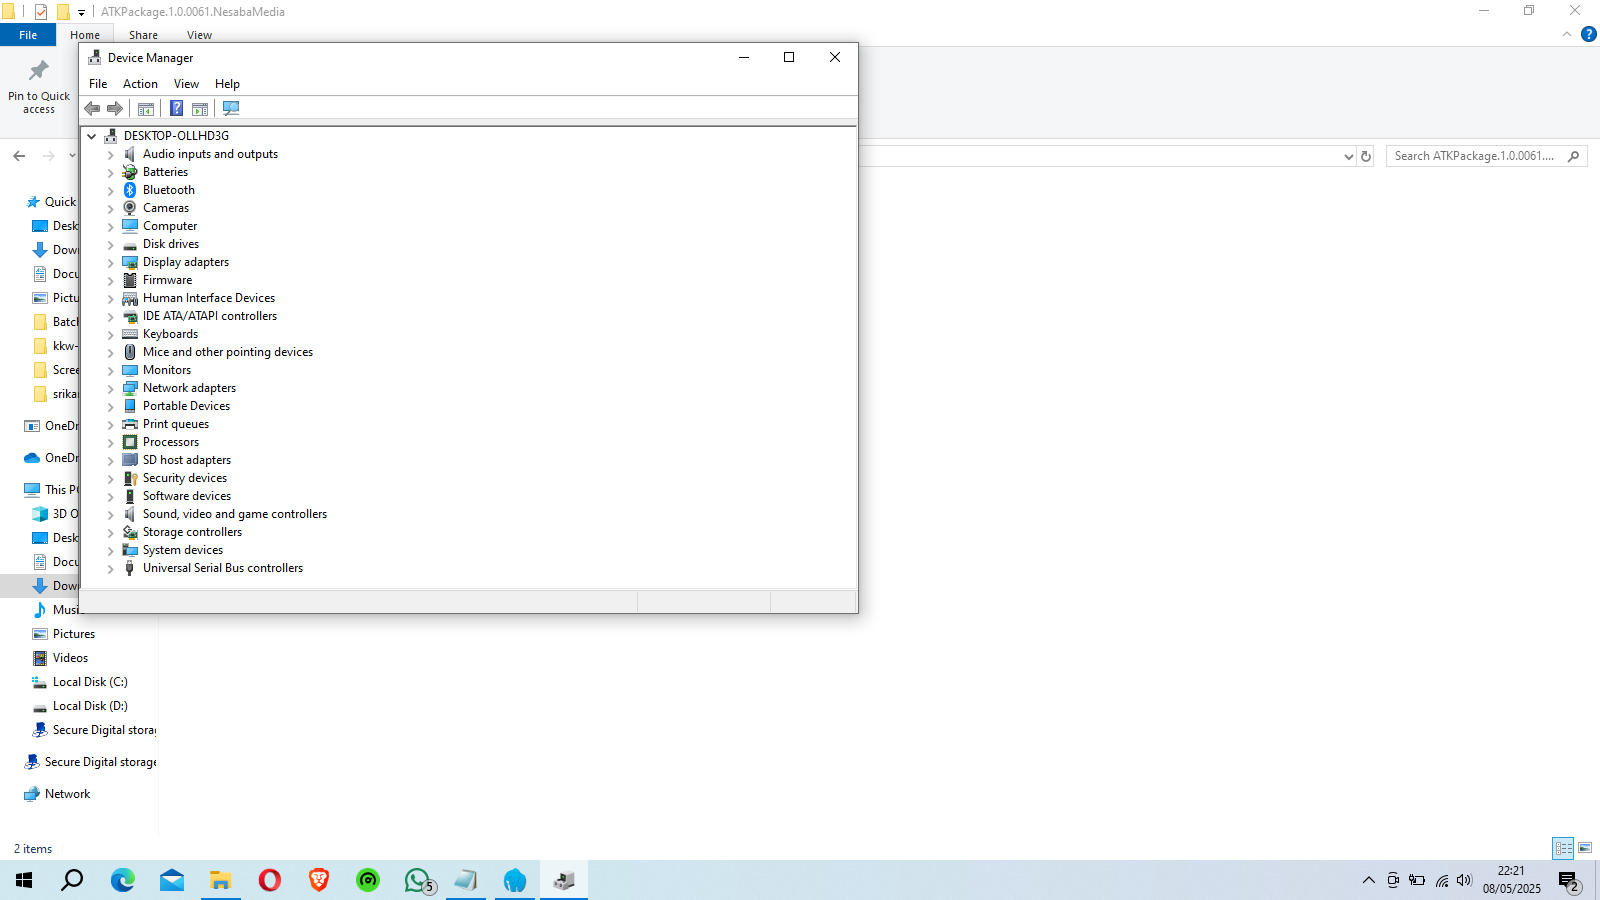Click the Universal Serial Bus controllers icon
Image resolution: width=1600 pixels, height=900 pixels.
point(130,568)
